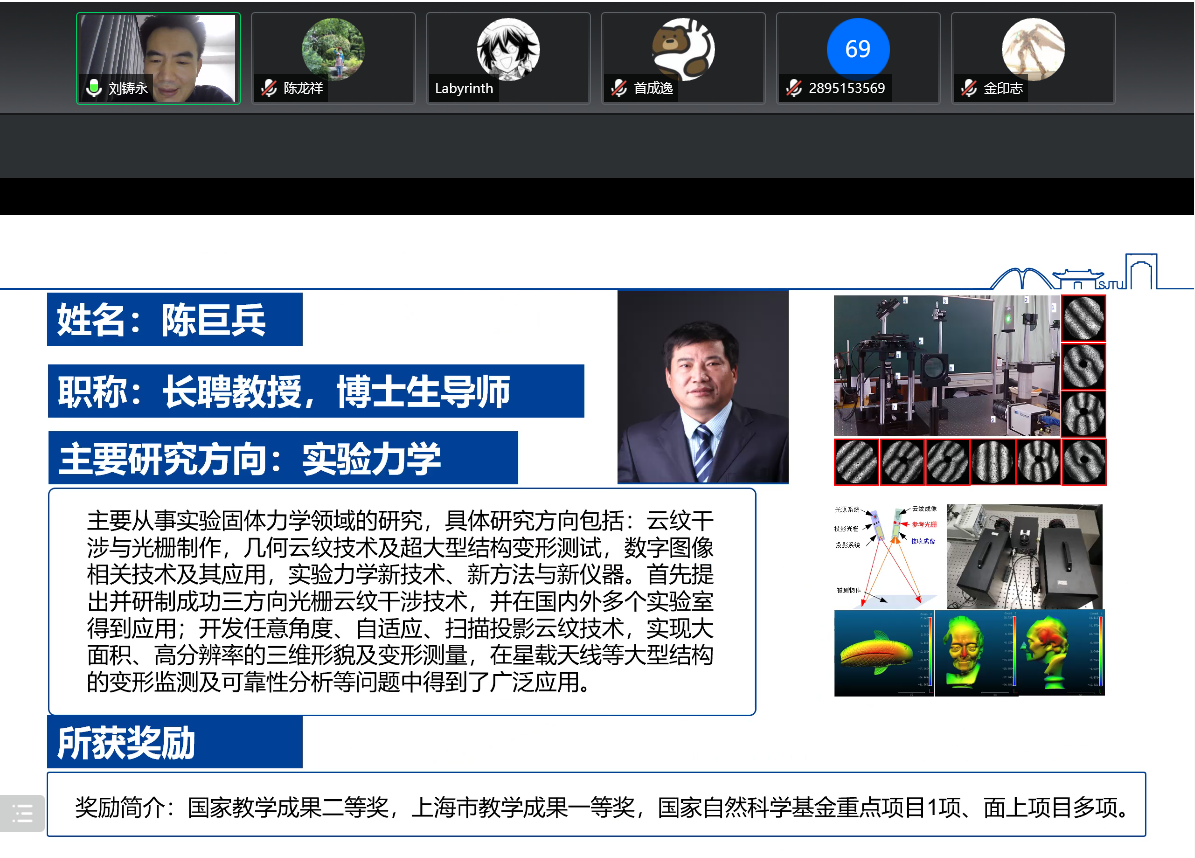Click a moiré fringe pattern thumbnail
1195x858 pixels.
point(1084,315)
